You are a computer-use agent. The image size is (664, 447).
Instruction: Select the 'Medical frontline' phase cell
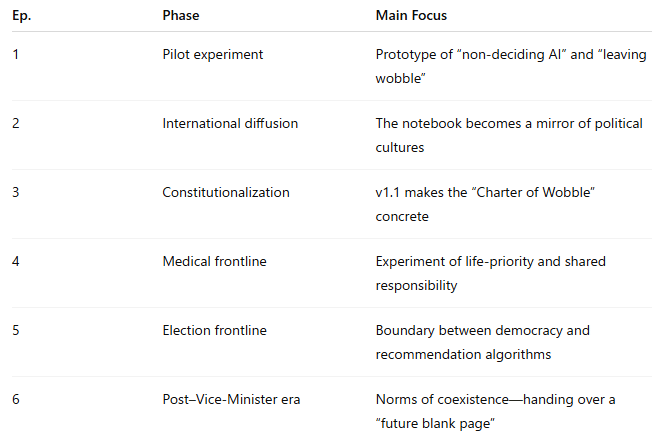(x=215, y=262)
